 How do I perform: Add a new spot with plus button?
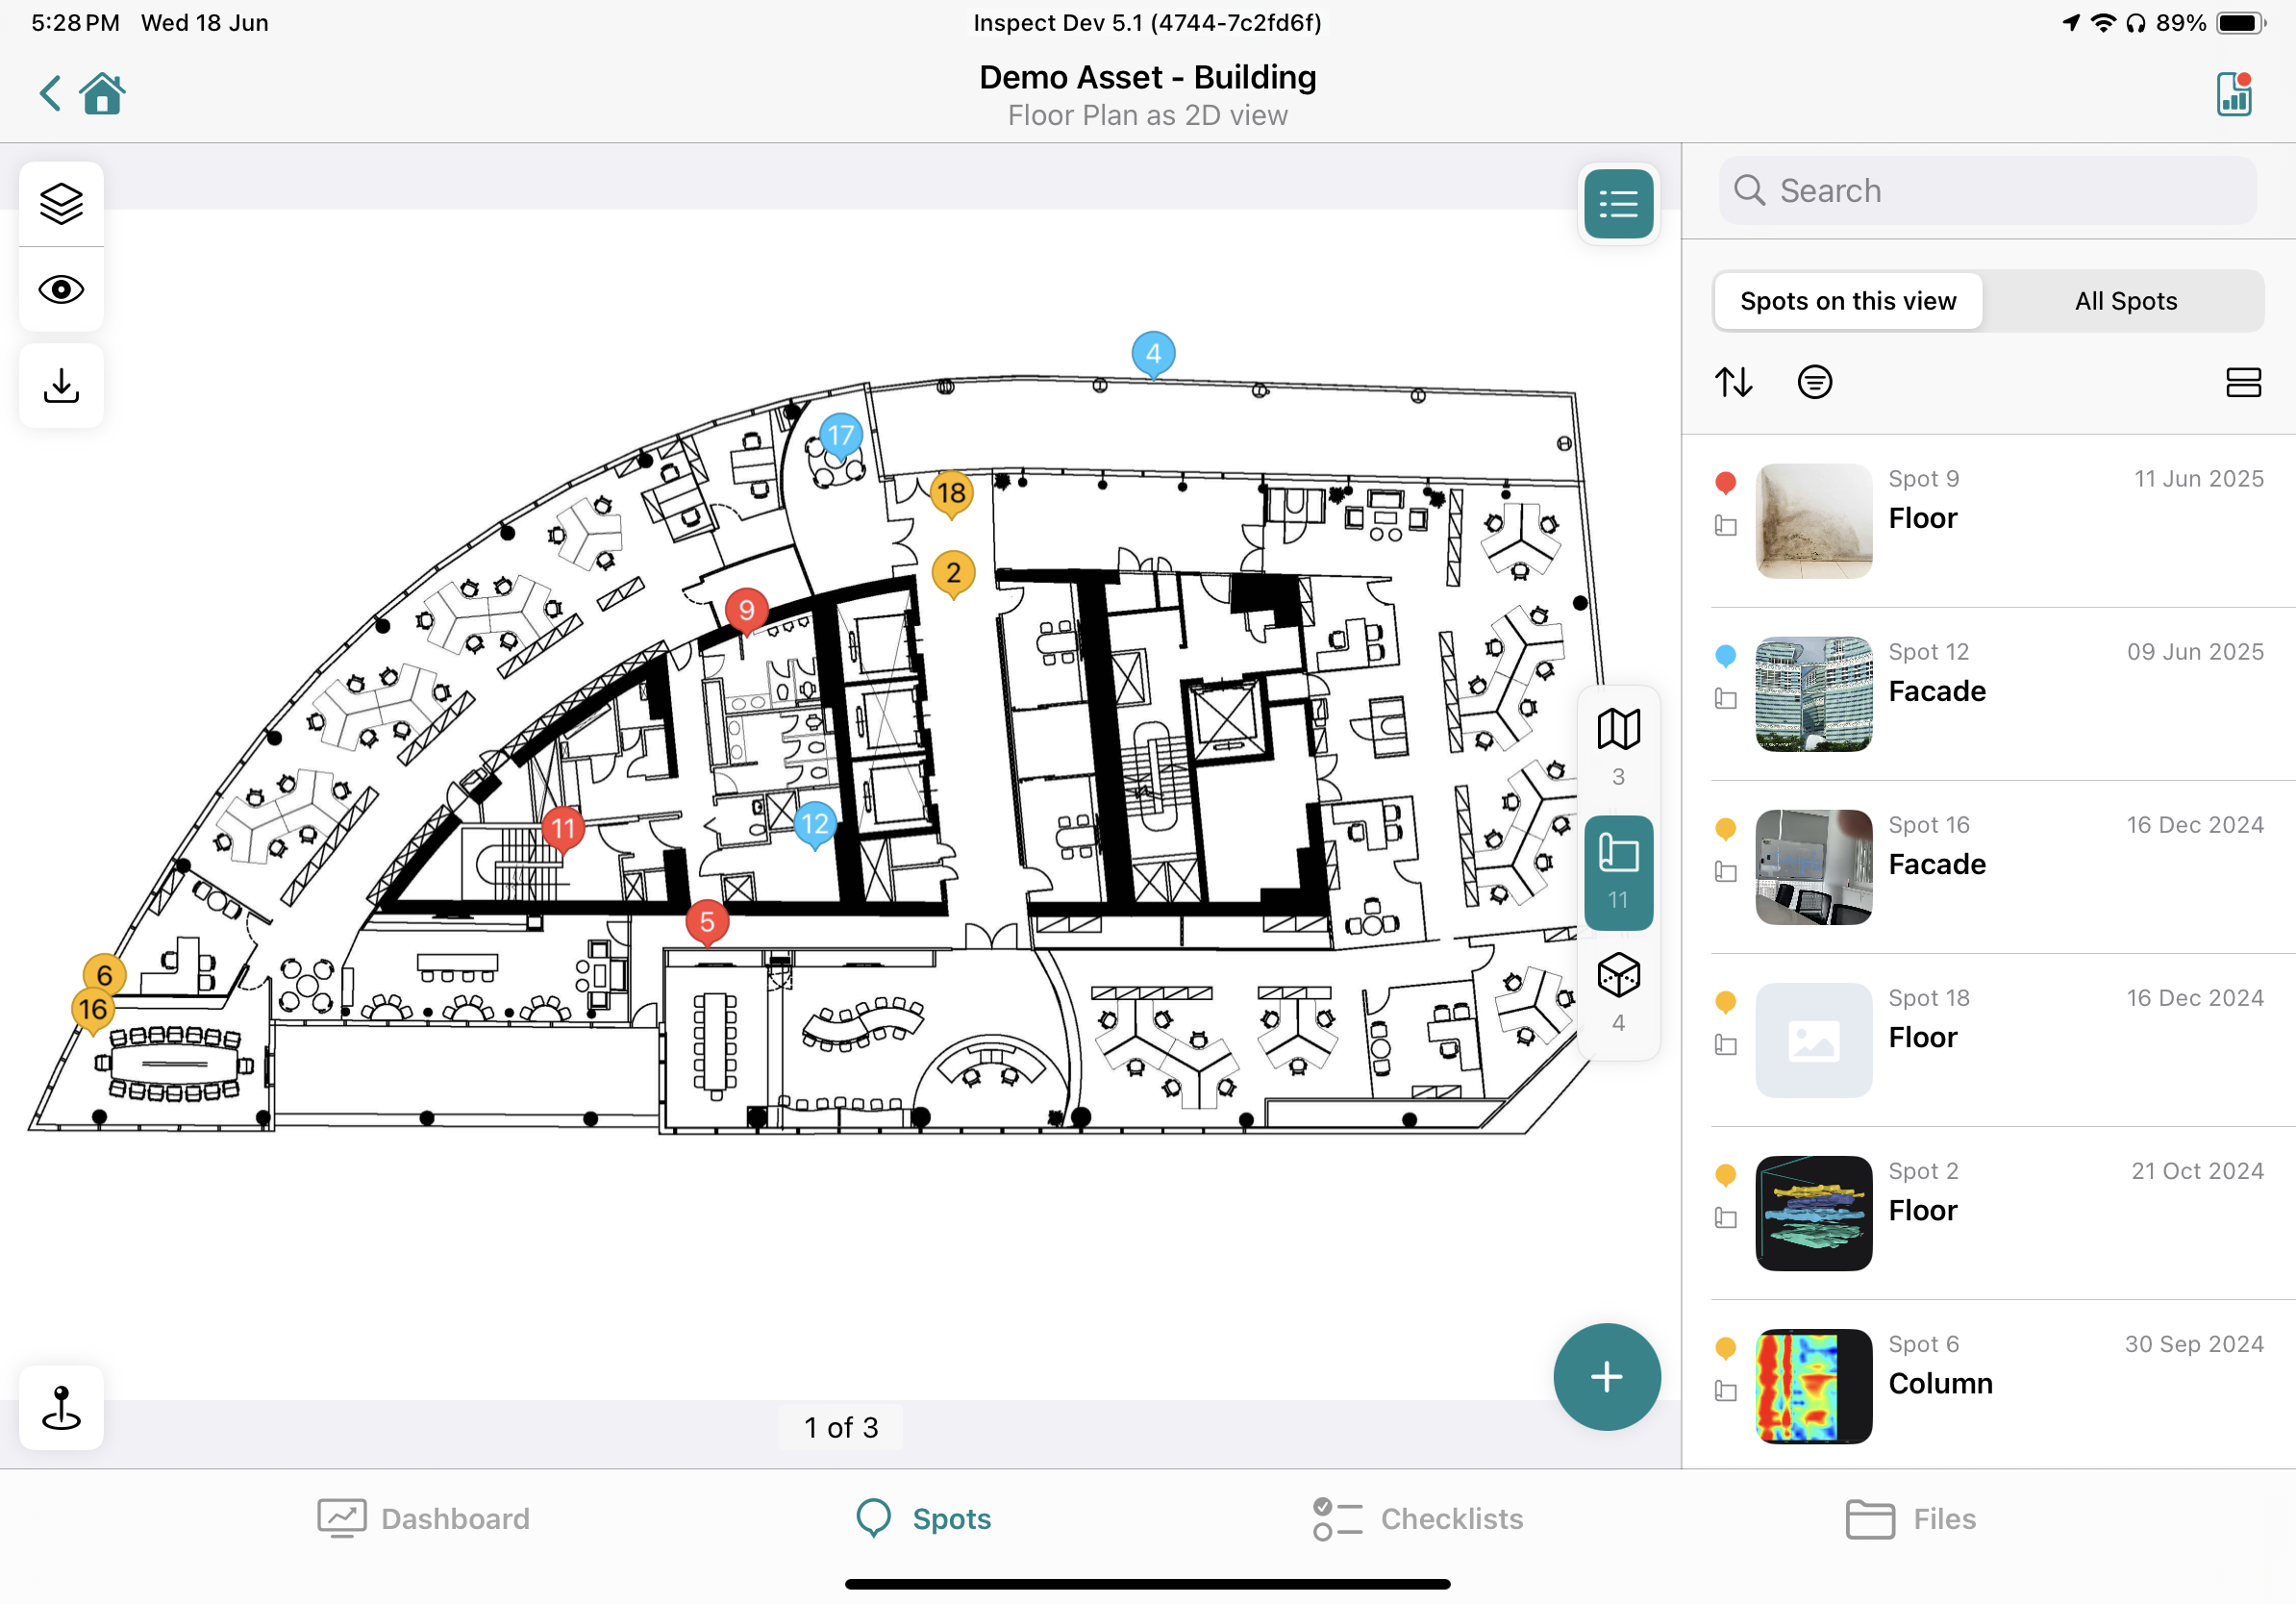click(1606, 1377)
